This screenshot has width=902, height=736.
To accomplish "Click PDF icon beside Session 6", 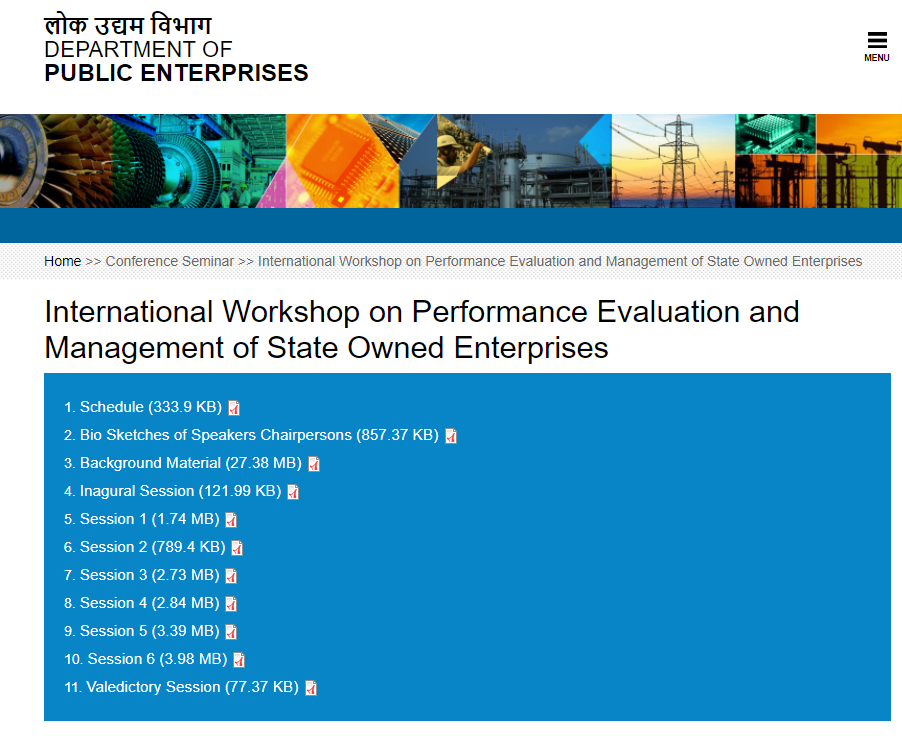I will pyautogui.click(x=239, y=660).
